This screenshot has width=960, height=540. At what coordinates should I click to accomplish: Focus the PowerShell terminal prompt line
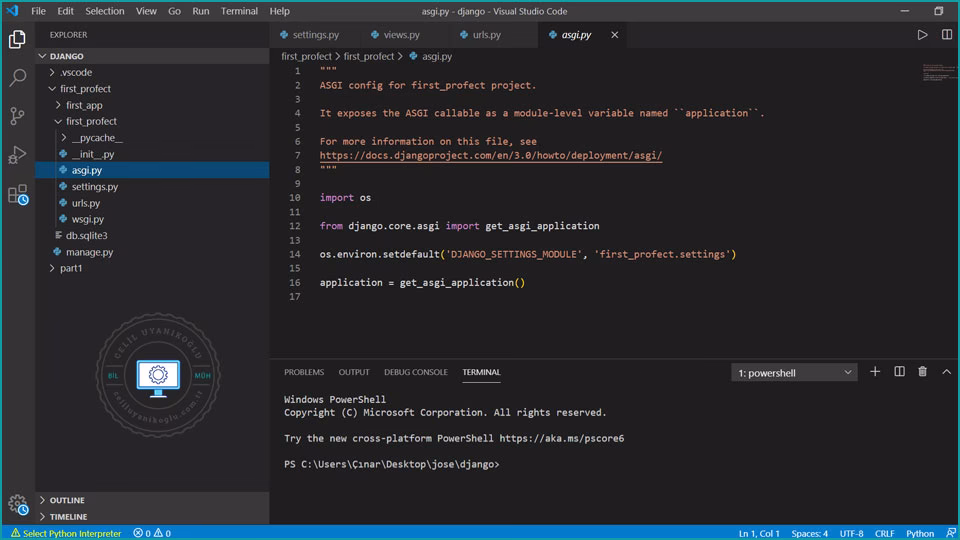(392, 464)
